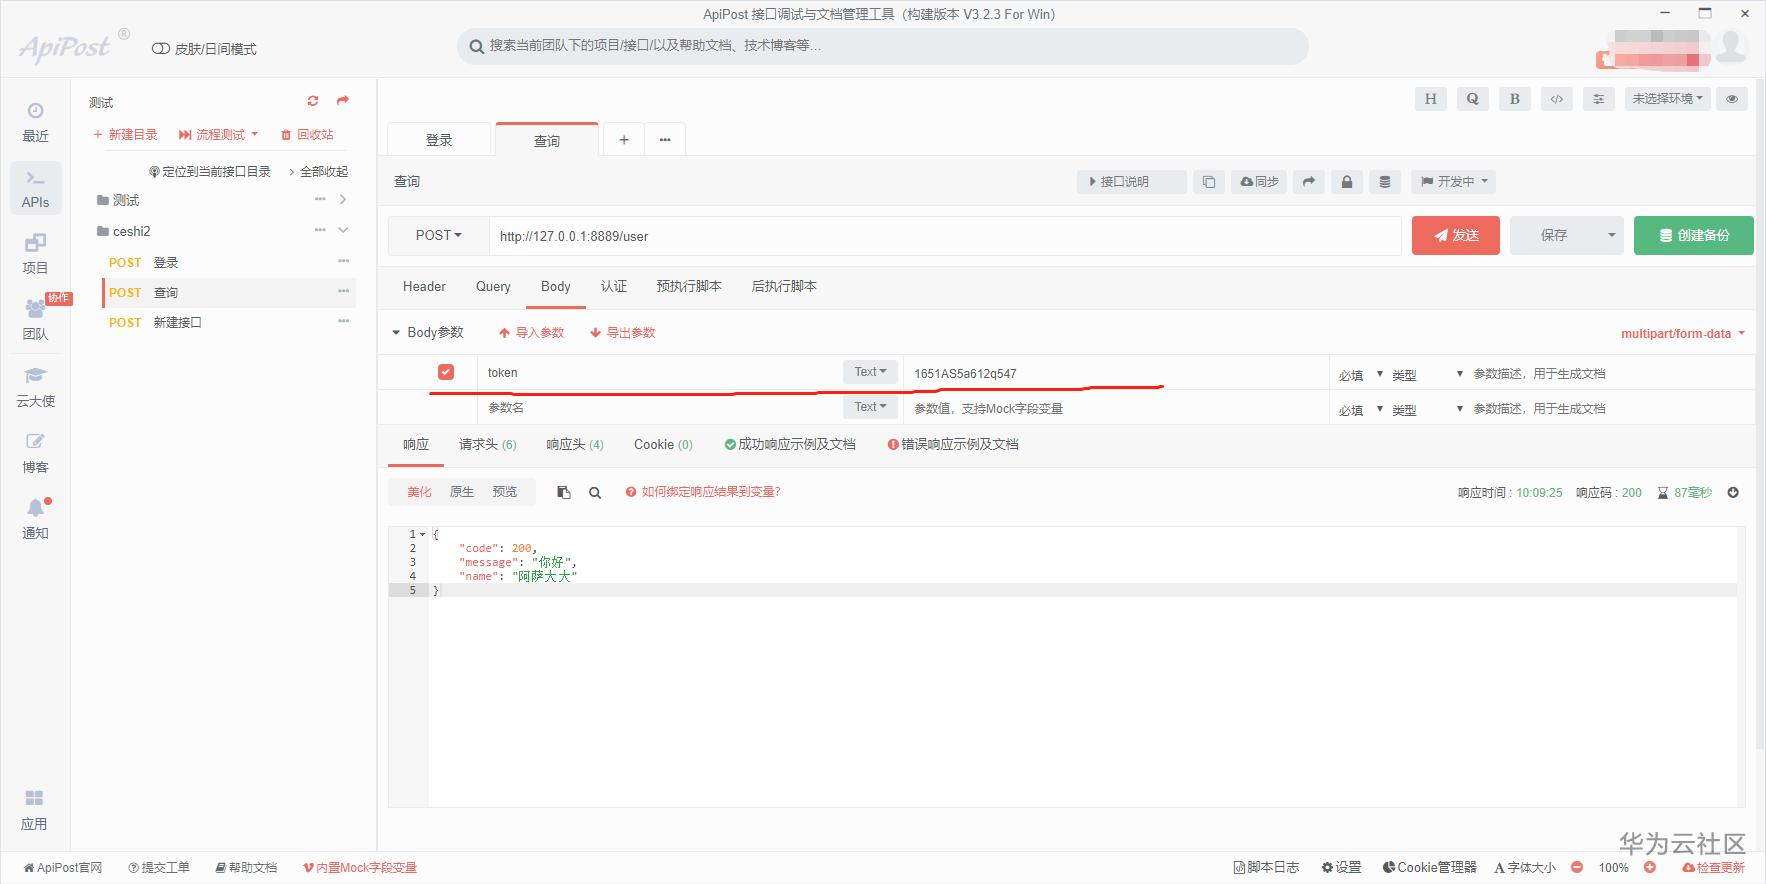The width and height of the screenshot is (1766, 884).
Task: Click the refresh icon beside 测试 project
Action: 313,101
